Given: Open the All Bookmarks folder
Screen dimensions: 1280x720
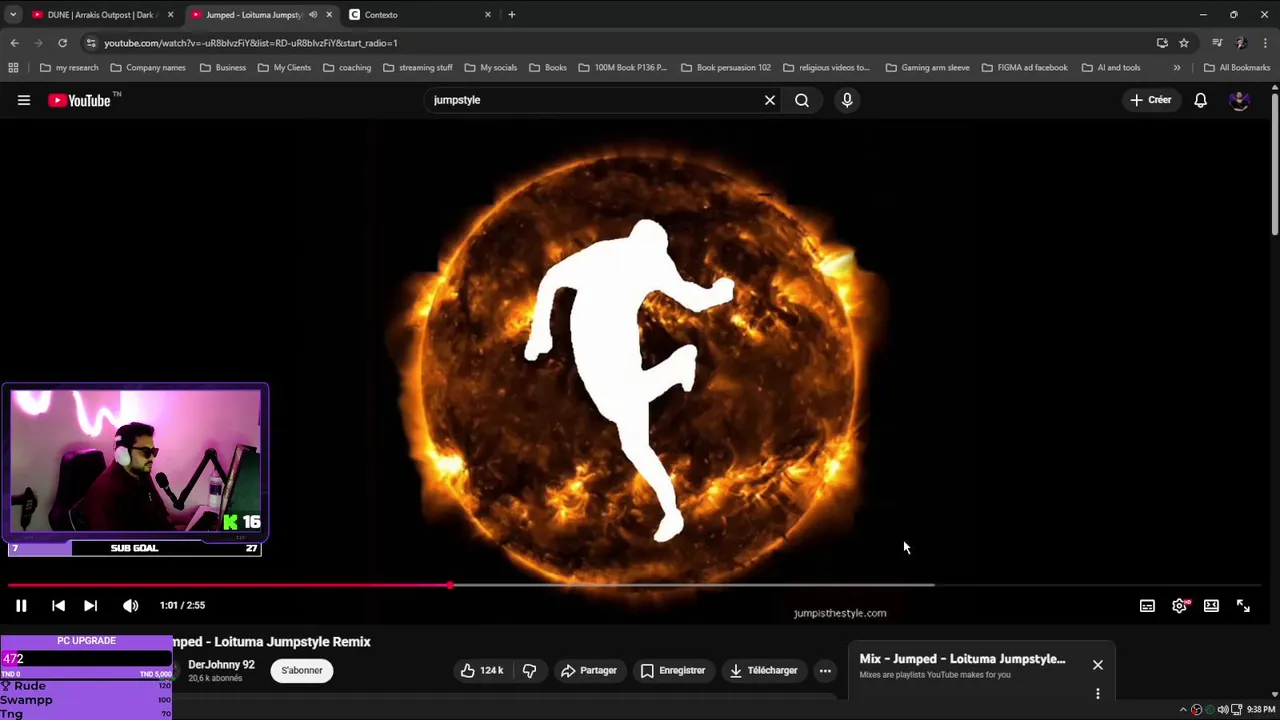Looking at the screenshot, I should 1237,68.
